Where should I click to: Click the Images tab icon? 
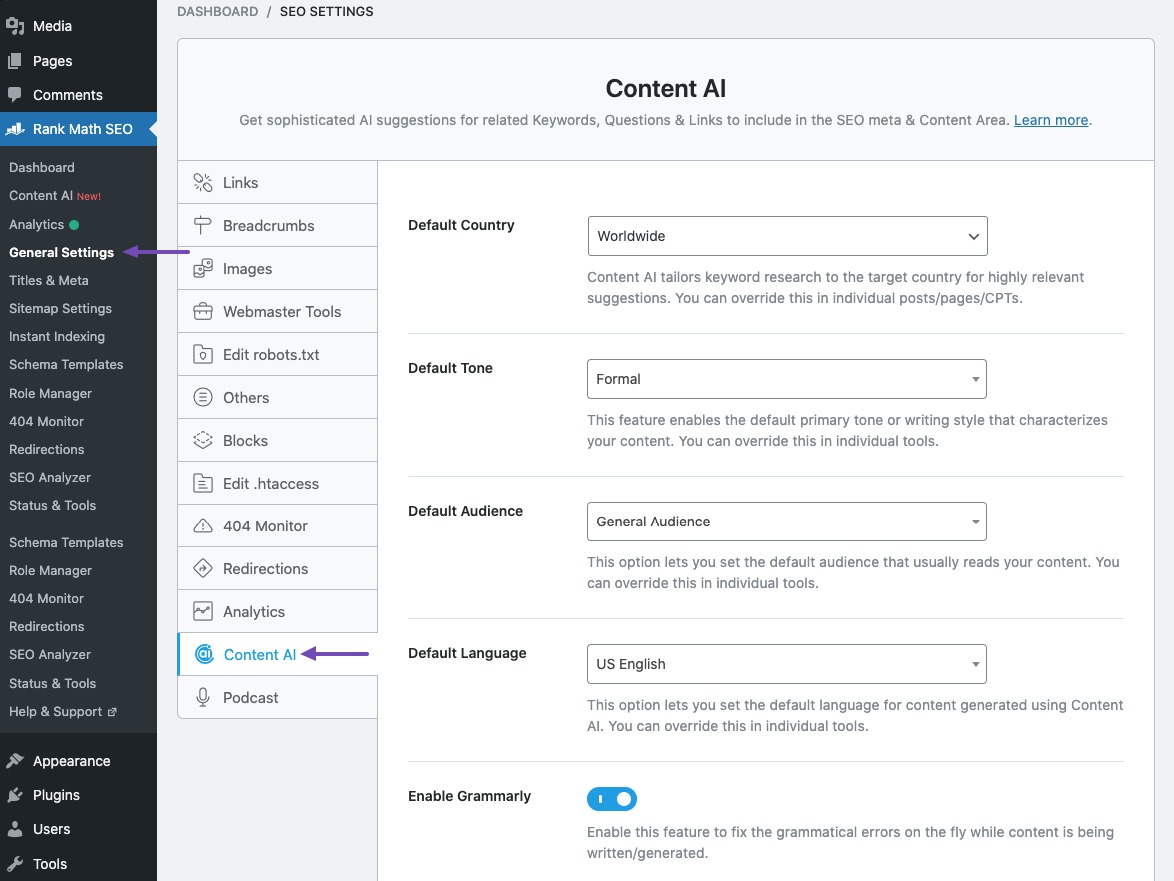(x=203, y=269)
